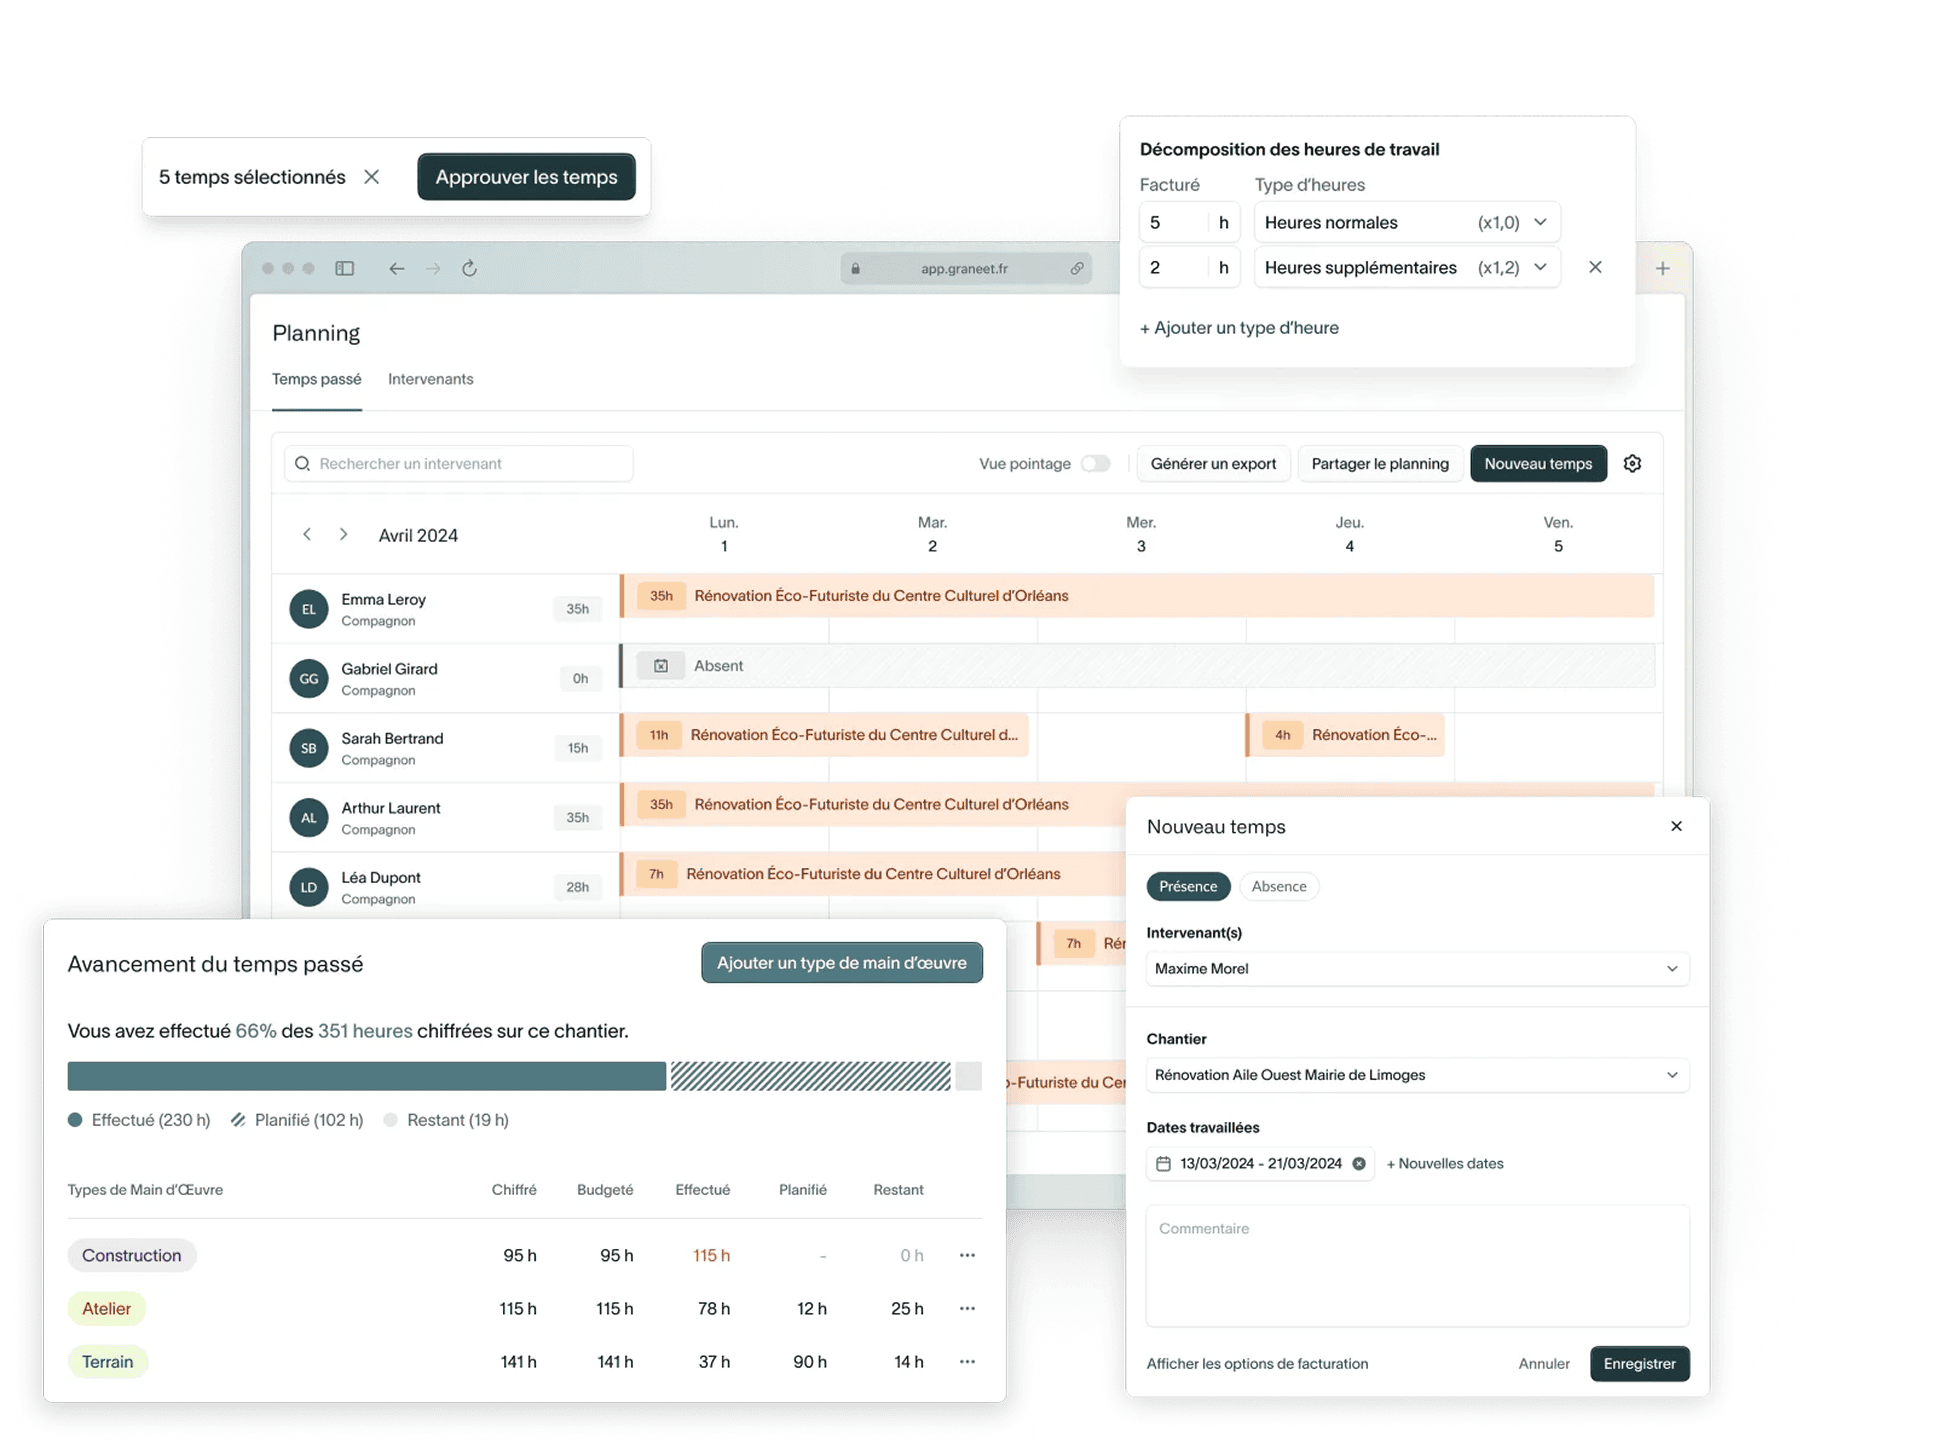
Task: Switch to the Intervenants tab
Action: pyautogui.click(x=430, y=379)
